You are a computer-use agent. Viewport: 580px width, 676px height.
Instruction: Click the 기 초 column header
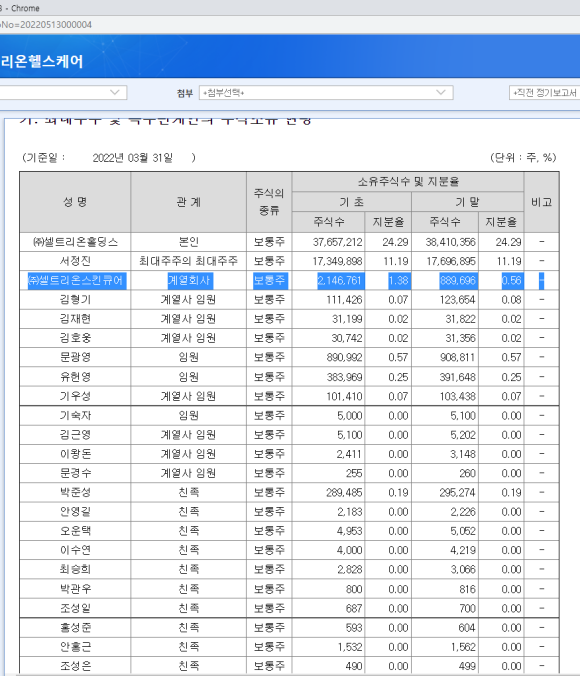(352, 202)
